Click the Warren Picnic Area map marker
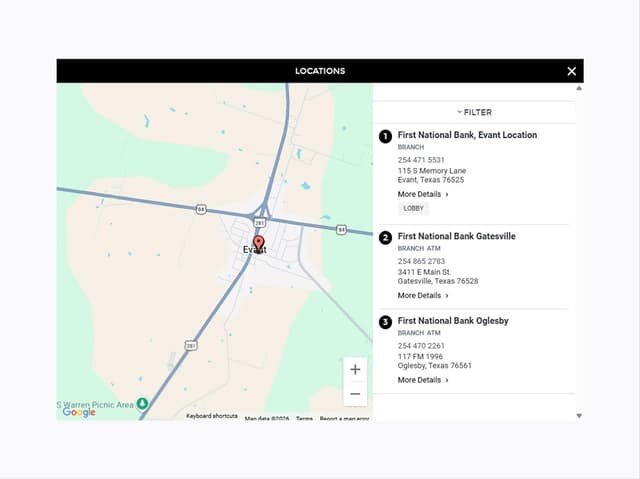 [142, 404]
